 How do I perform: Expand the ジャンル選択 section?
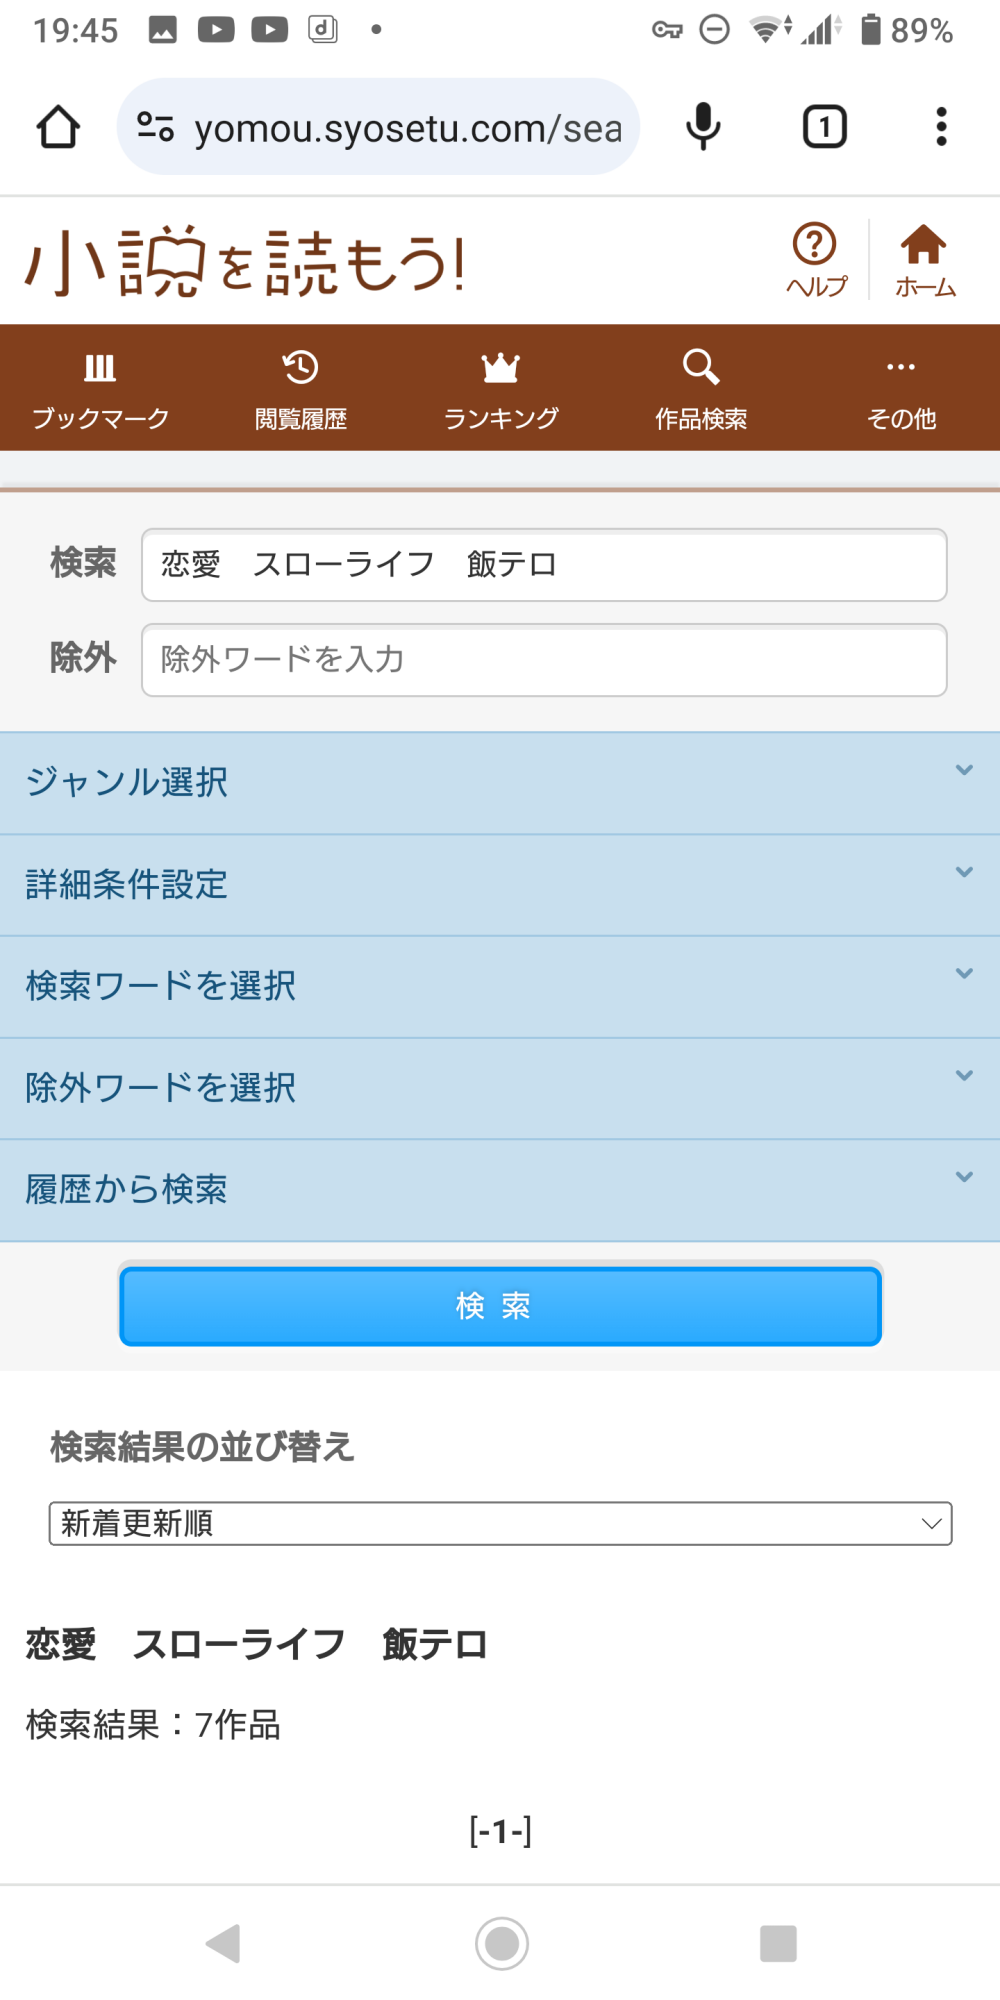500,783
